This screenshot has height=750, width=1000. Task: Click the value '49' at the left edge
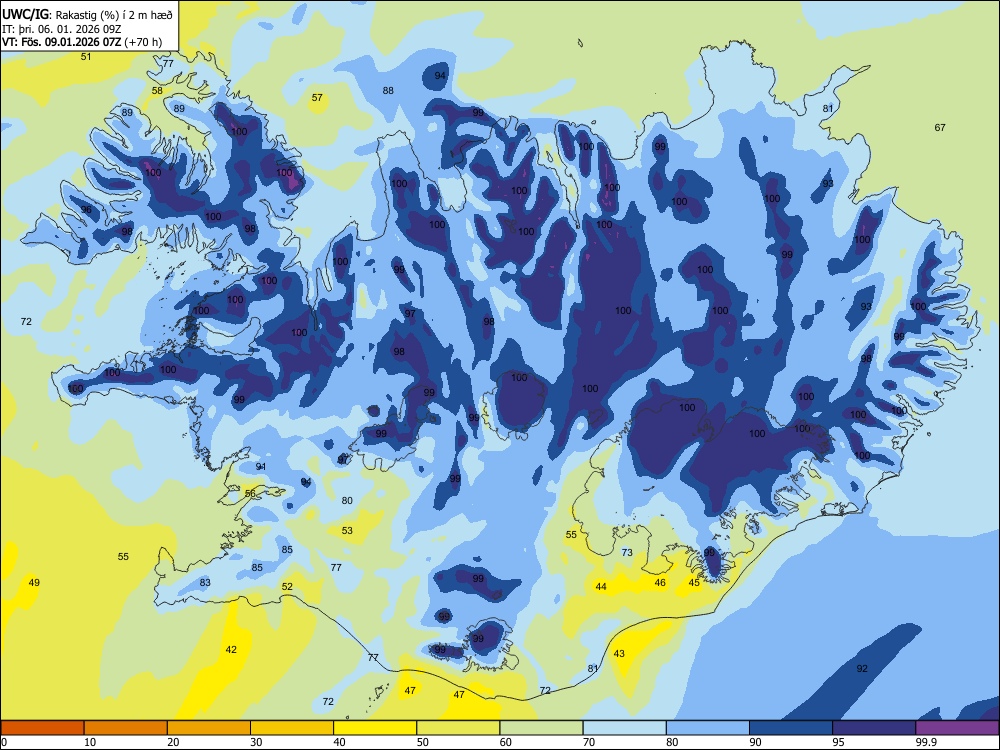(34, 582)
